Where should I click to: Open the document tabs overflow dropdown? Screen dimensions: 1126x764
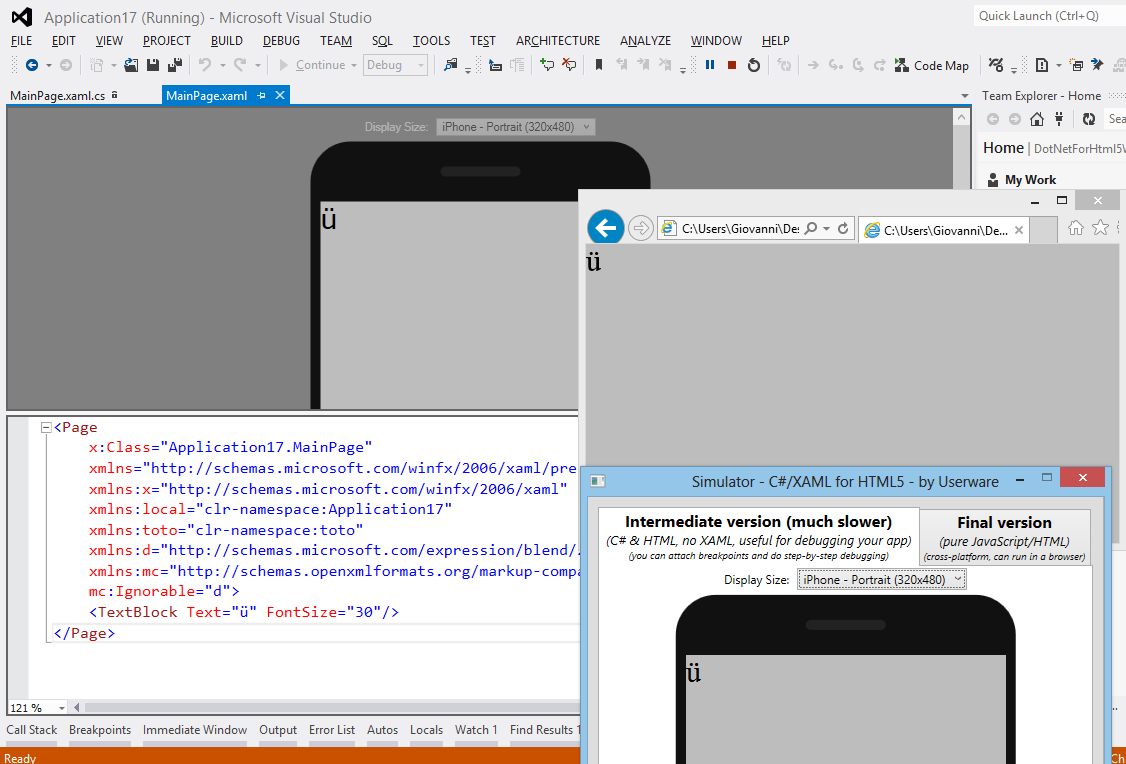tap(964, 96)
